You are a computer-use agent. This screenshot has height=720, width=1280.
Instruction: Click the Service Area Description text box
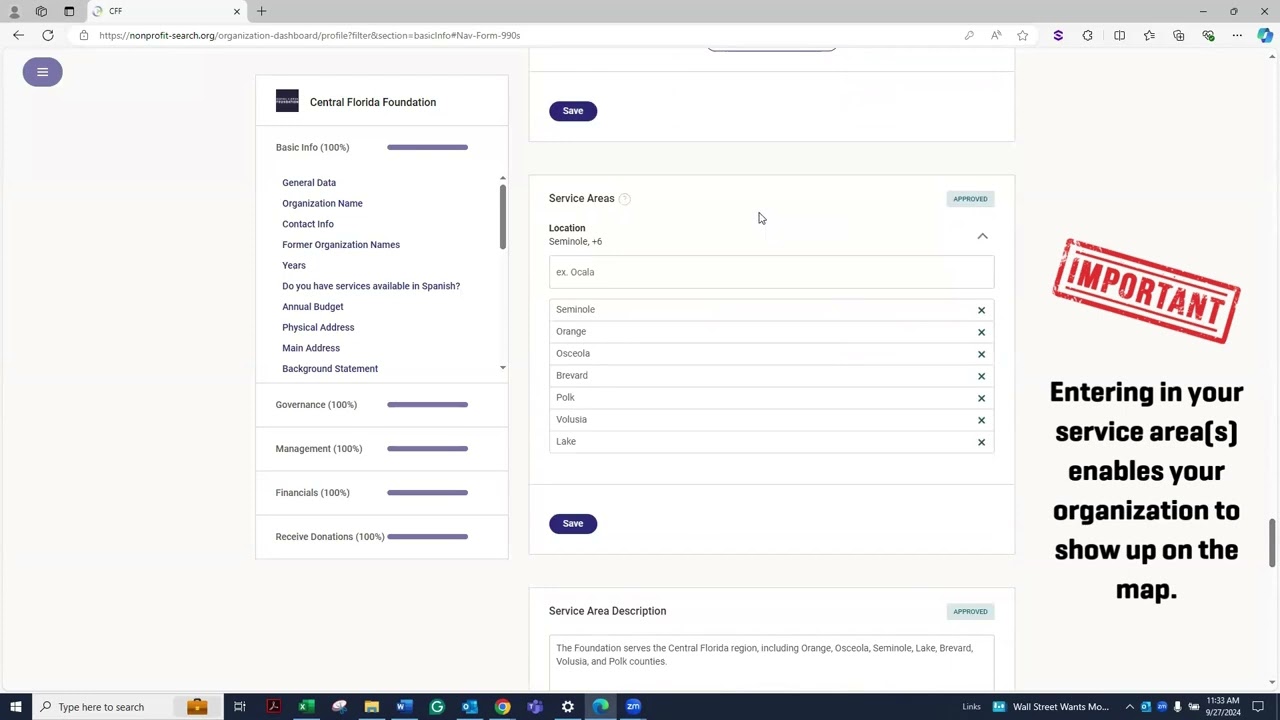[x=771, y=662]
